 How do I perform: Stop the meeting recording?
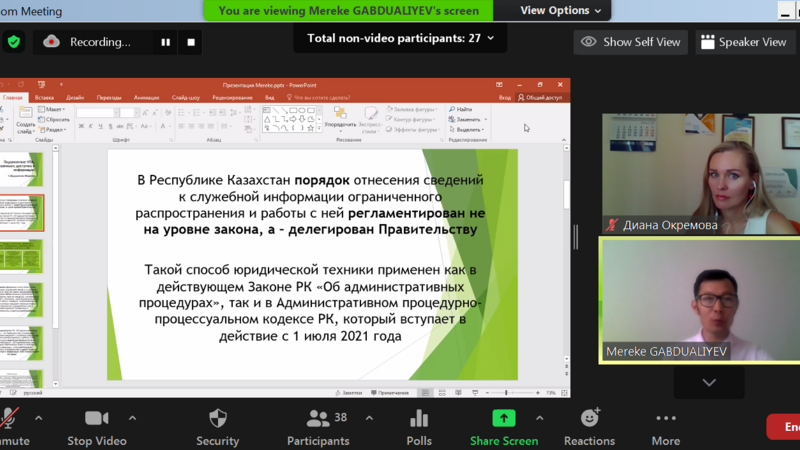pos(191,42)
